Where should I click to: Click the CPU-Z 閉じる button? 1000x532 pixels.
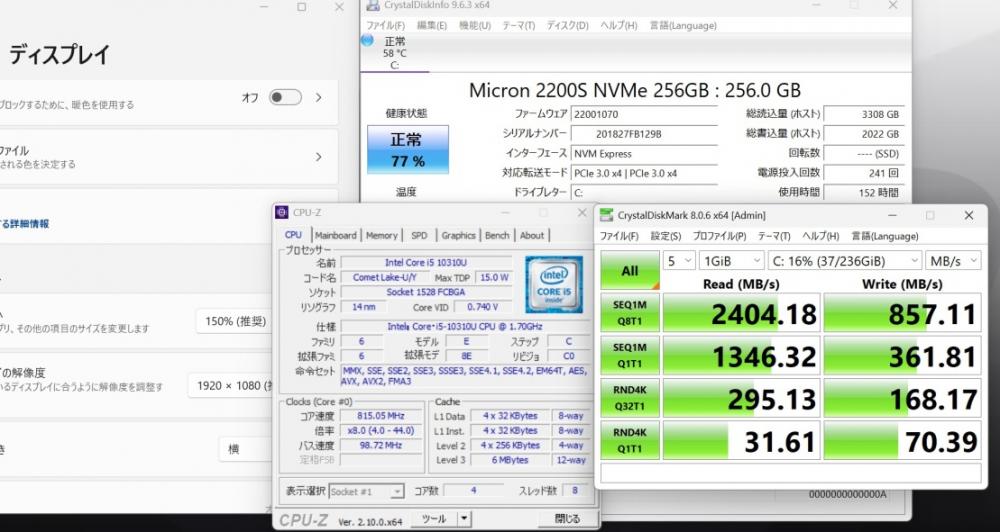point(567,519)
